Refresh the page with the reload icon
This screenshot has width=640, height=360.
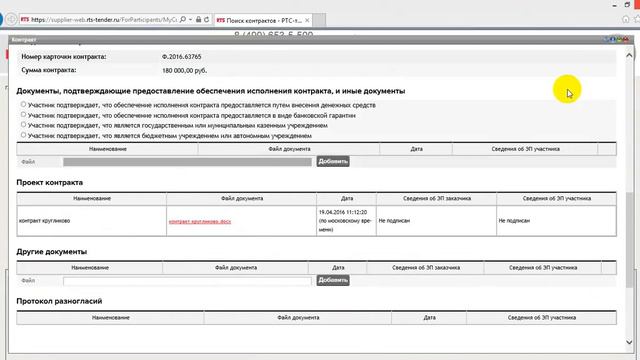207,19
